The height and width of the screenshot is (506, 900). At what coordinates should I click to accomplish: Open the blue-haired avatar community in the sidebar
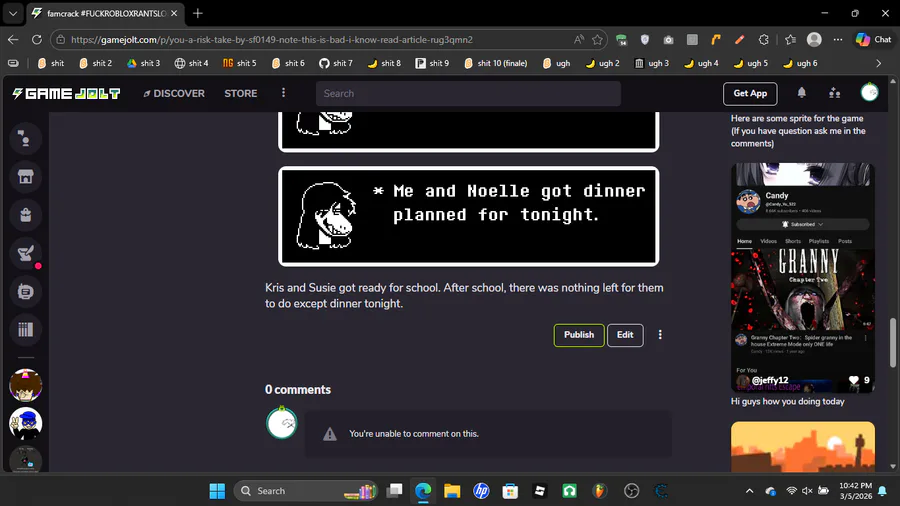point(25,423)
